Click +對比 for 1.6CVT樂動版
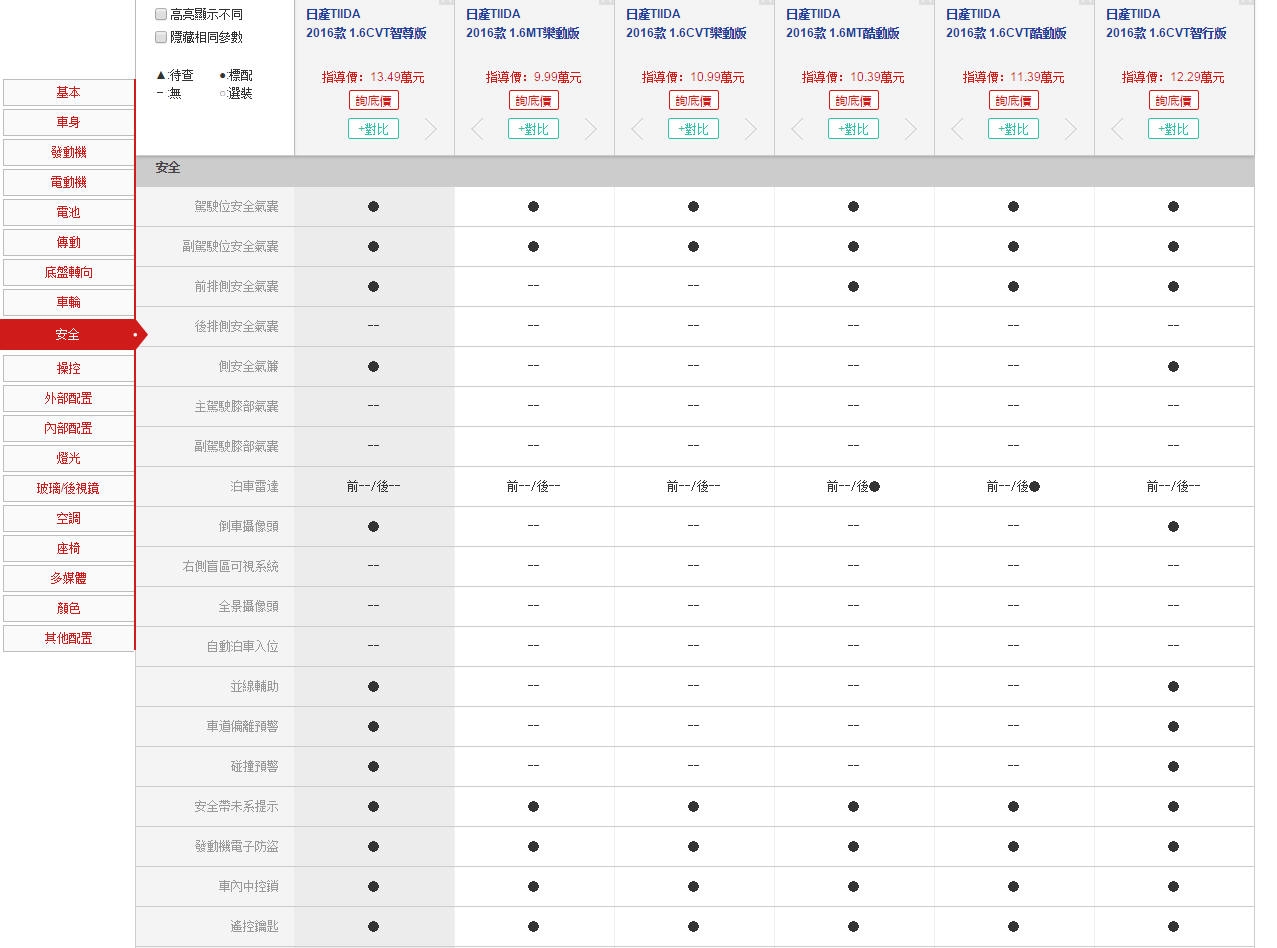The width and height of the screenshot is (1277, 948). click(x=693, y=129)
